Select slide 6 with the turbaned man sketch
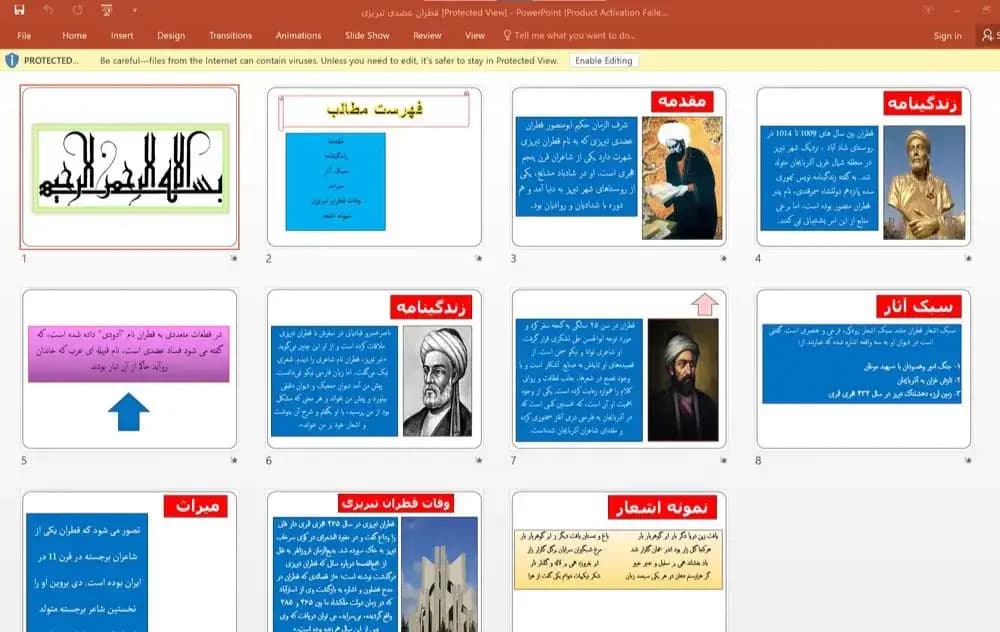1000x632 pixels. pyautogui.click(x=374, y=369)
